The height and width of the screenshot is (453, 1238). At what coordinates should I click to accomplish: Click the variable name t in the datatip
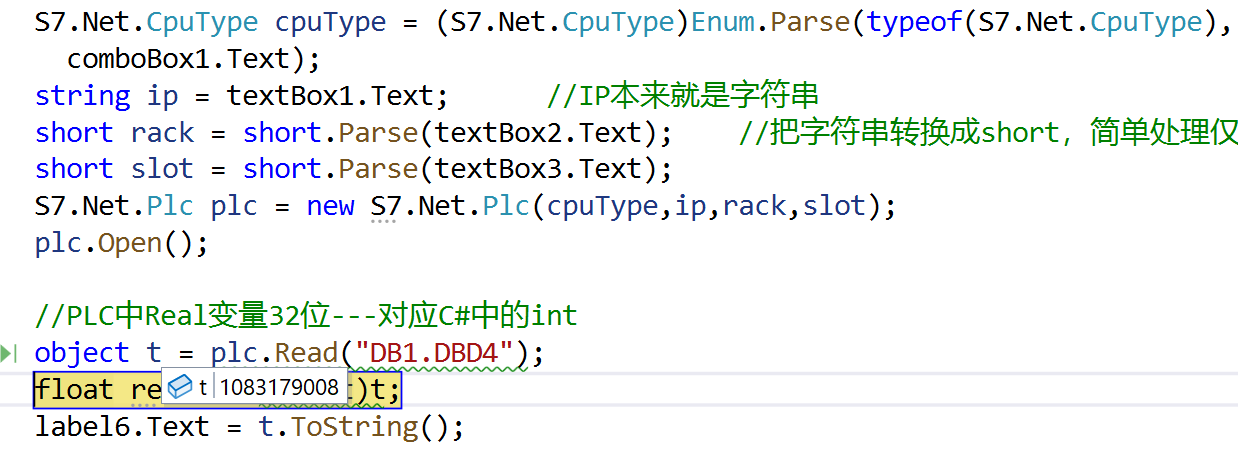coord(203,387)
